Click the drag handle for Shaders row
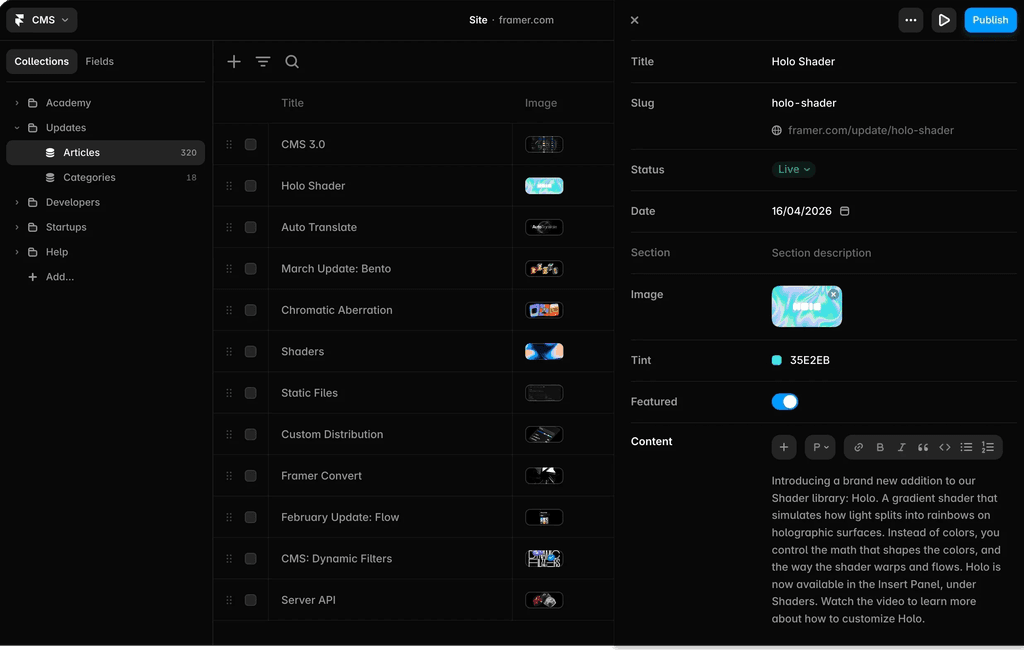1024x650 pixels. point(229,351)
